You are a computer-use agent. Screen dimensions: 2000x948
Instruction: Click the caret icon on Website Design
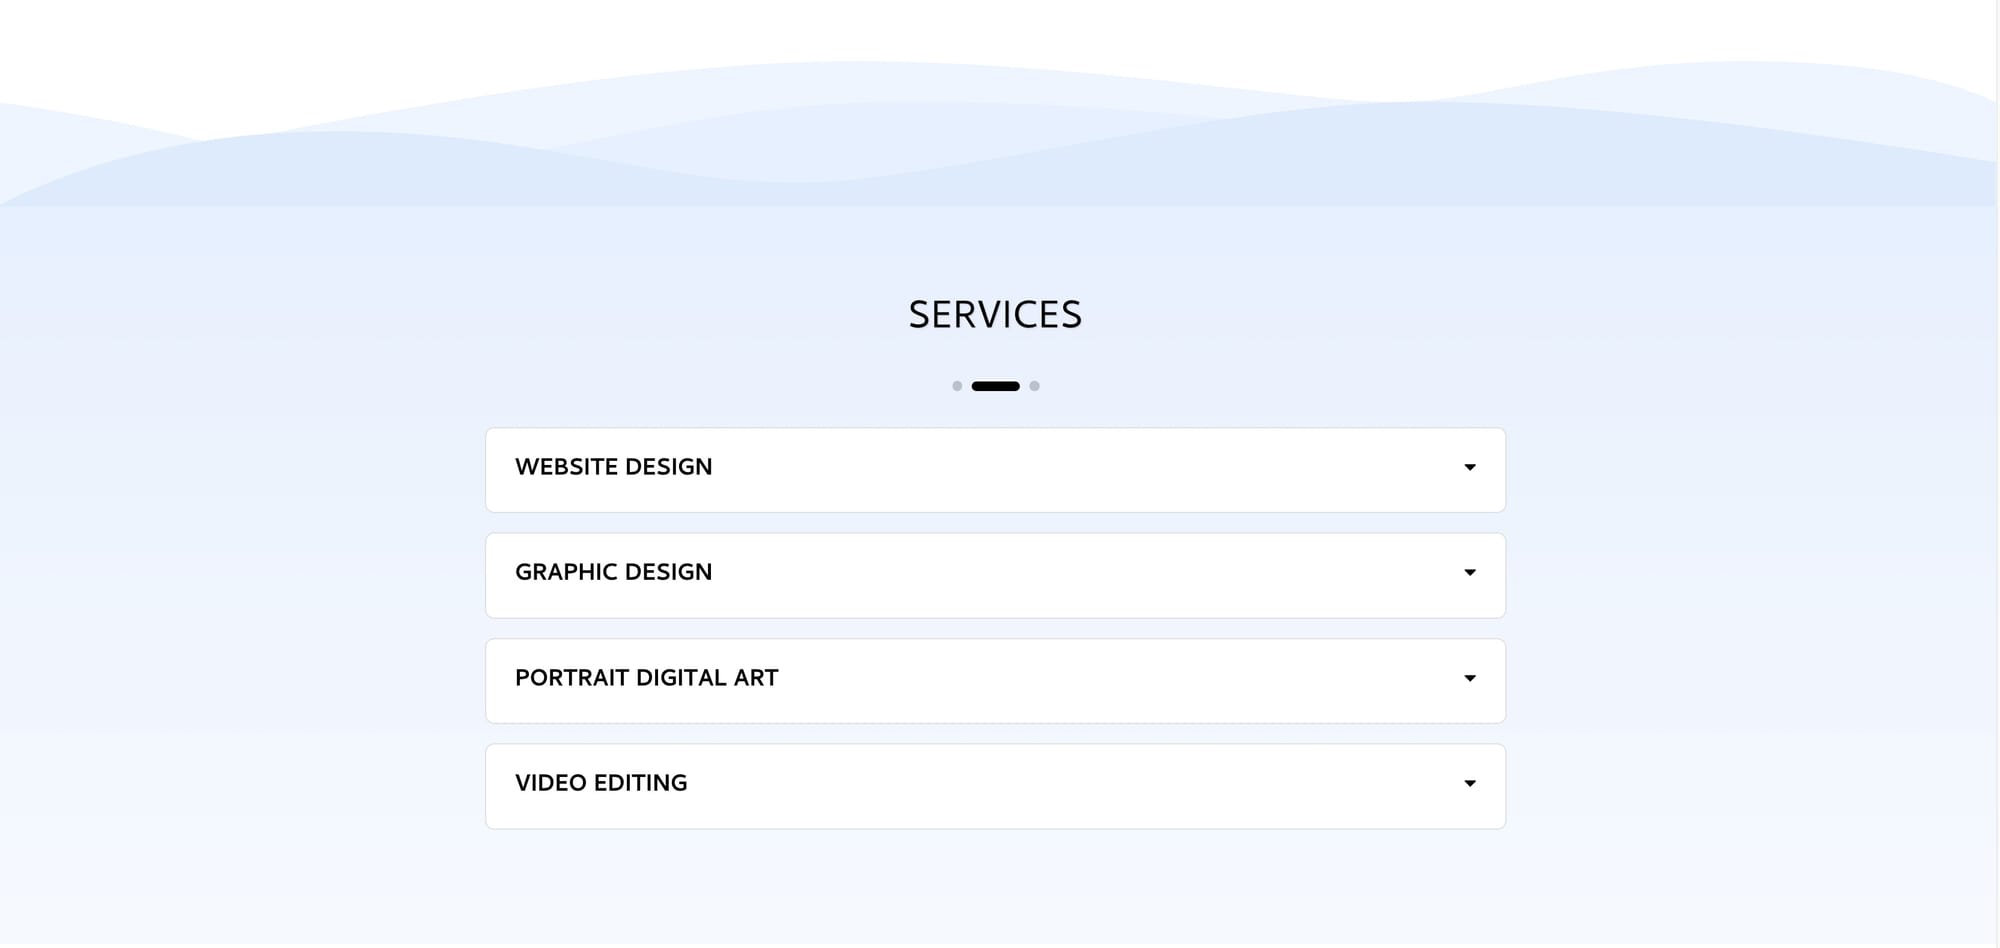tap(1469, 467)
